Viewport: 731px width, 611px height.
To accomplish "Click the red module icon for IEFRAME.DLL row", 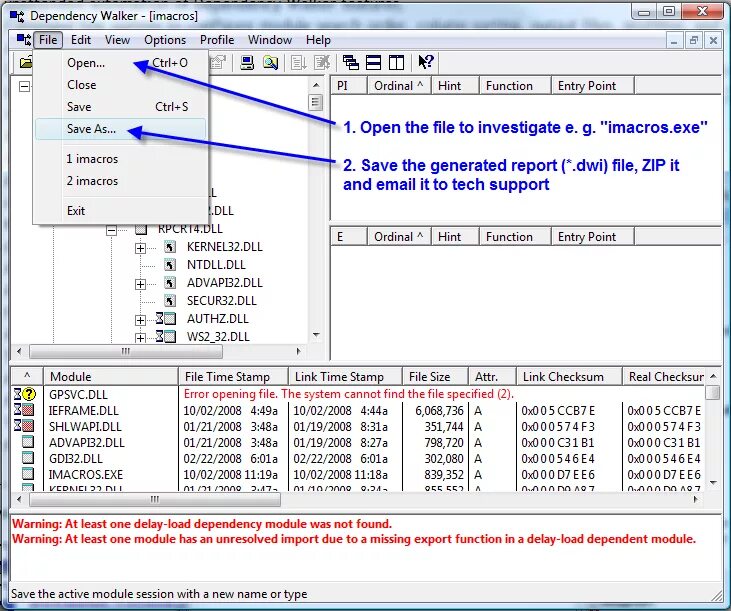I will [x=28, y=411].
